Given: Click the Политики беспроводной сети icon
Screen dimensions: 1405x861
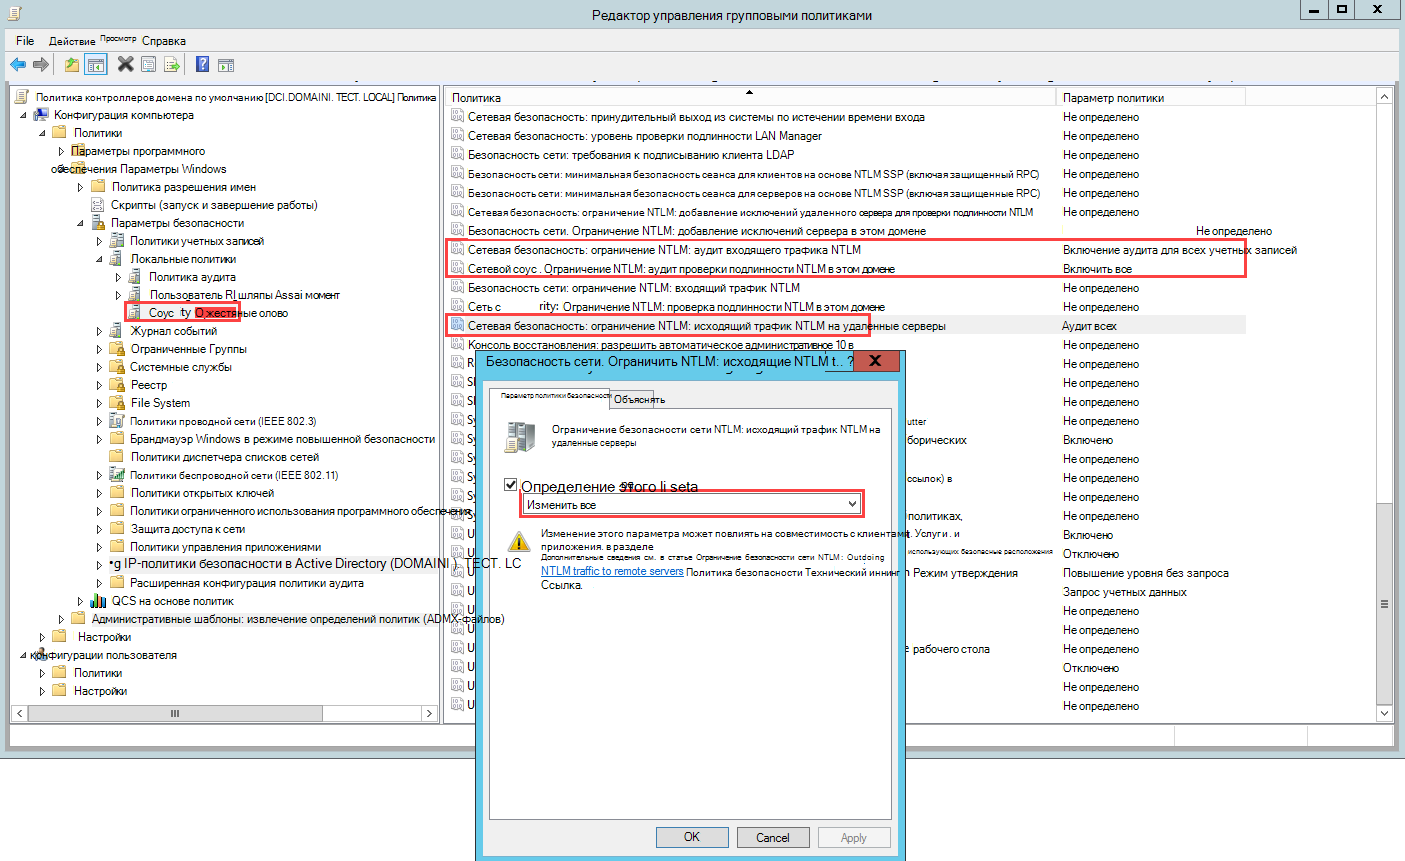Looking at the screenshot, I should [117, 475].
